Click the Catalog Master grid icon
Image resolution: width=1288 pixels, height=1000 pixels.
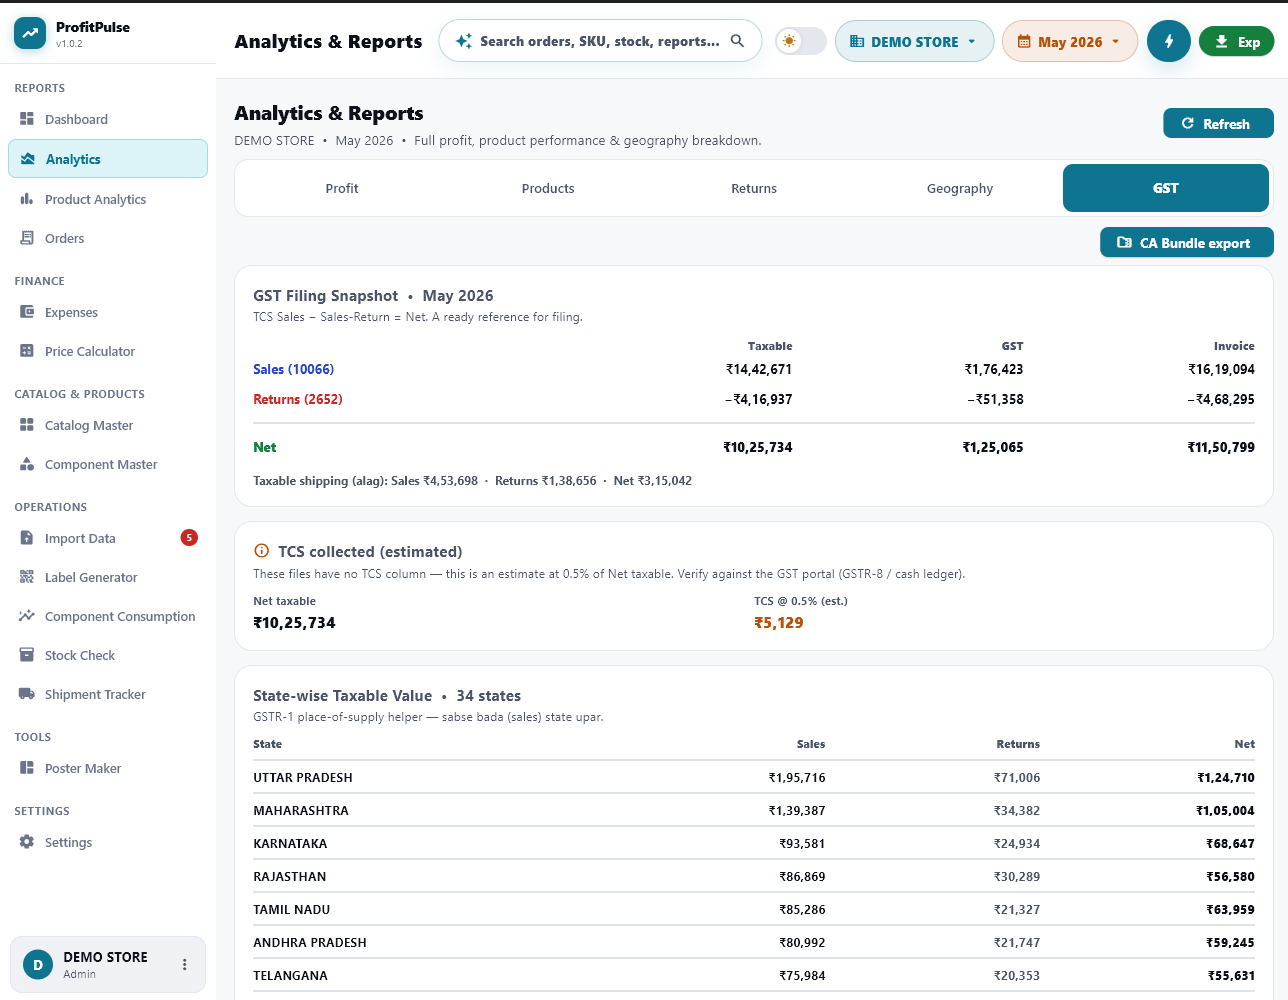click(x=27, y=425)
